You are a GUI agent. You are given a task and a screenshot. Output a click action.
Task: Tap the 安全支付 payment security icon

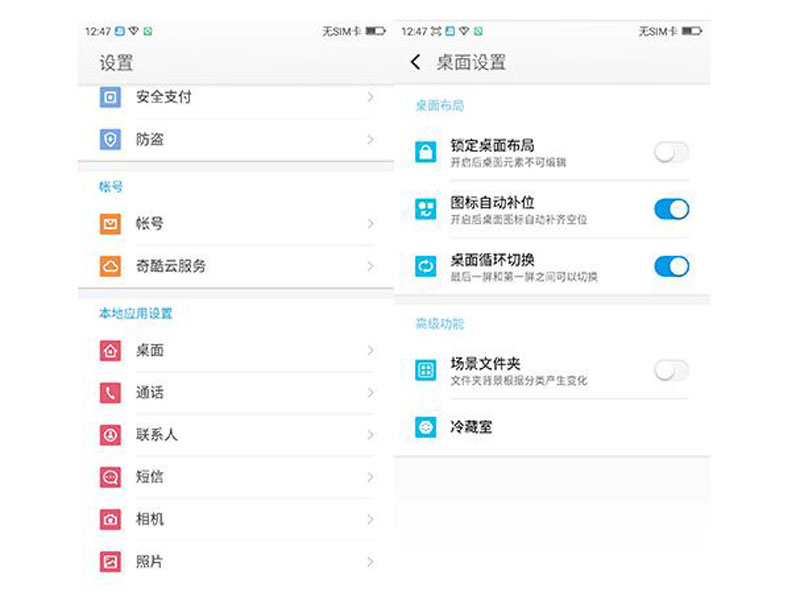(x=110, y=97)
